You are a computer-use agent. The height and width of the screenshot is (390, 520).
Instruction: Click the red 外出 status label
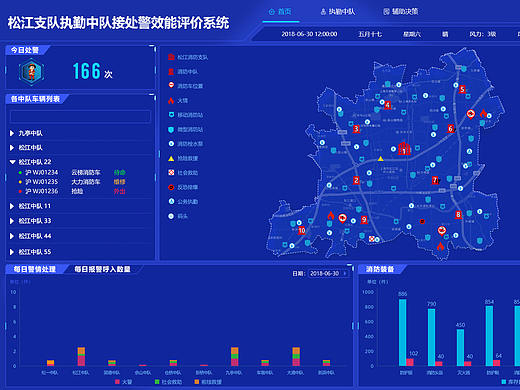pos(120,191)
